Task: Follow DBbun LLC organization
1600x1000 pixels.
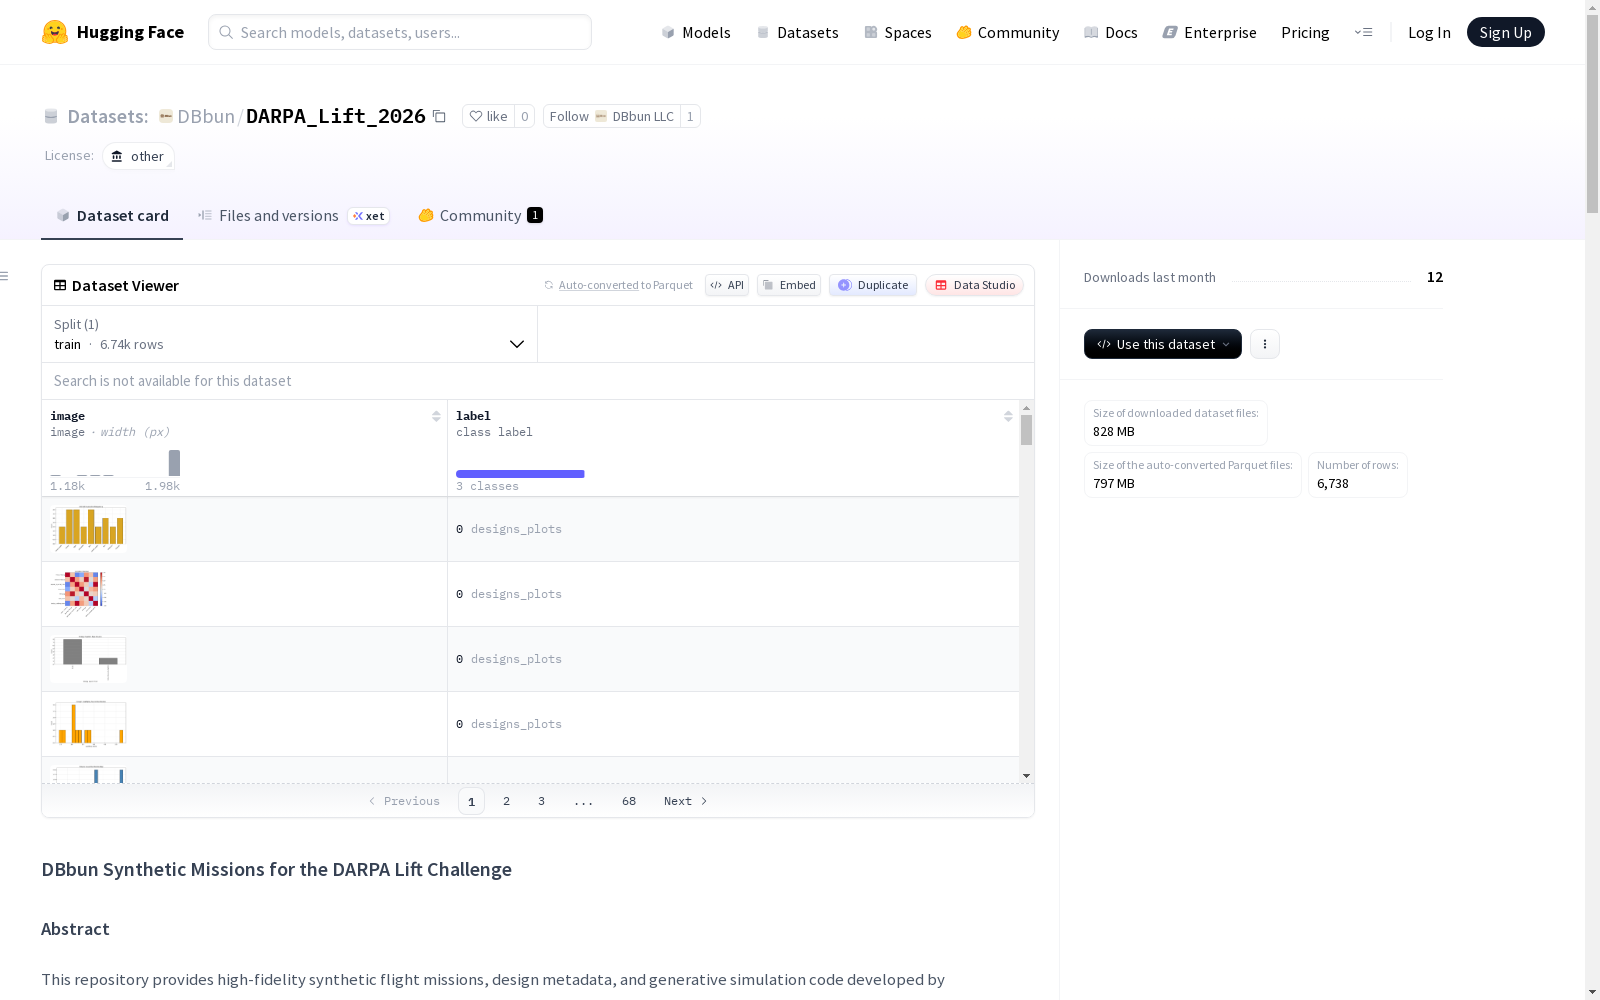Action: 612,116
